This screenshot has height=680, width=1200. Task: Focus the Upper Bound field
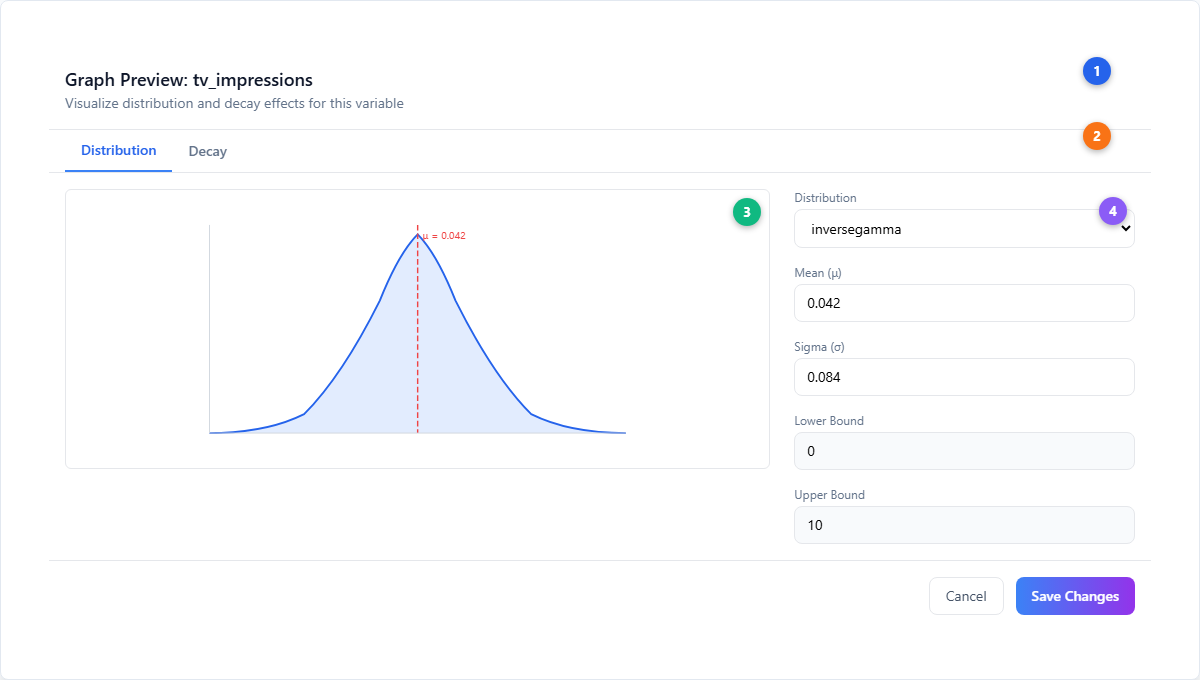point(964,525)
